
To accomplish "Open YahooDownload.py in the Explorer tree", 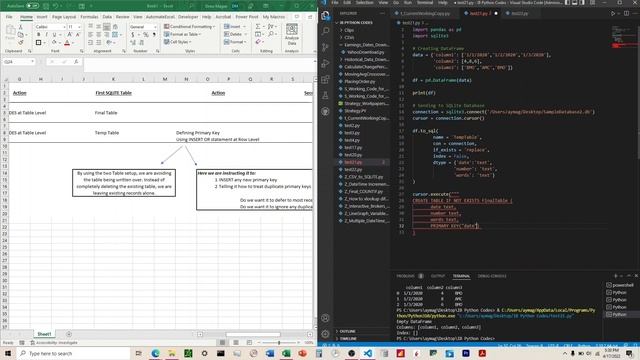I will tap(365, 52).
